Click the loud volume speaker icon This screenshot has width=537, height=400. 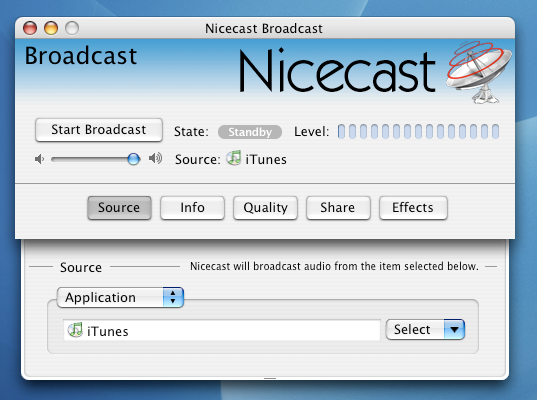(155, 159)
